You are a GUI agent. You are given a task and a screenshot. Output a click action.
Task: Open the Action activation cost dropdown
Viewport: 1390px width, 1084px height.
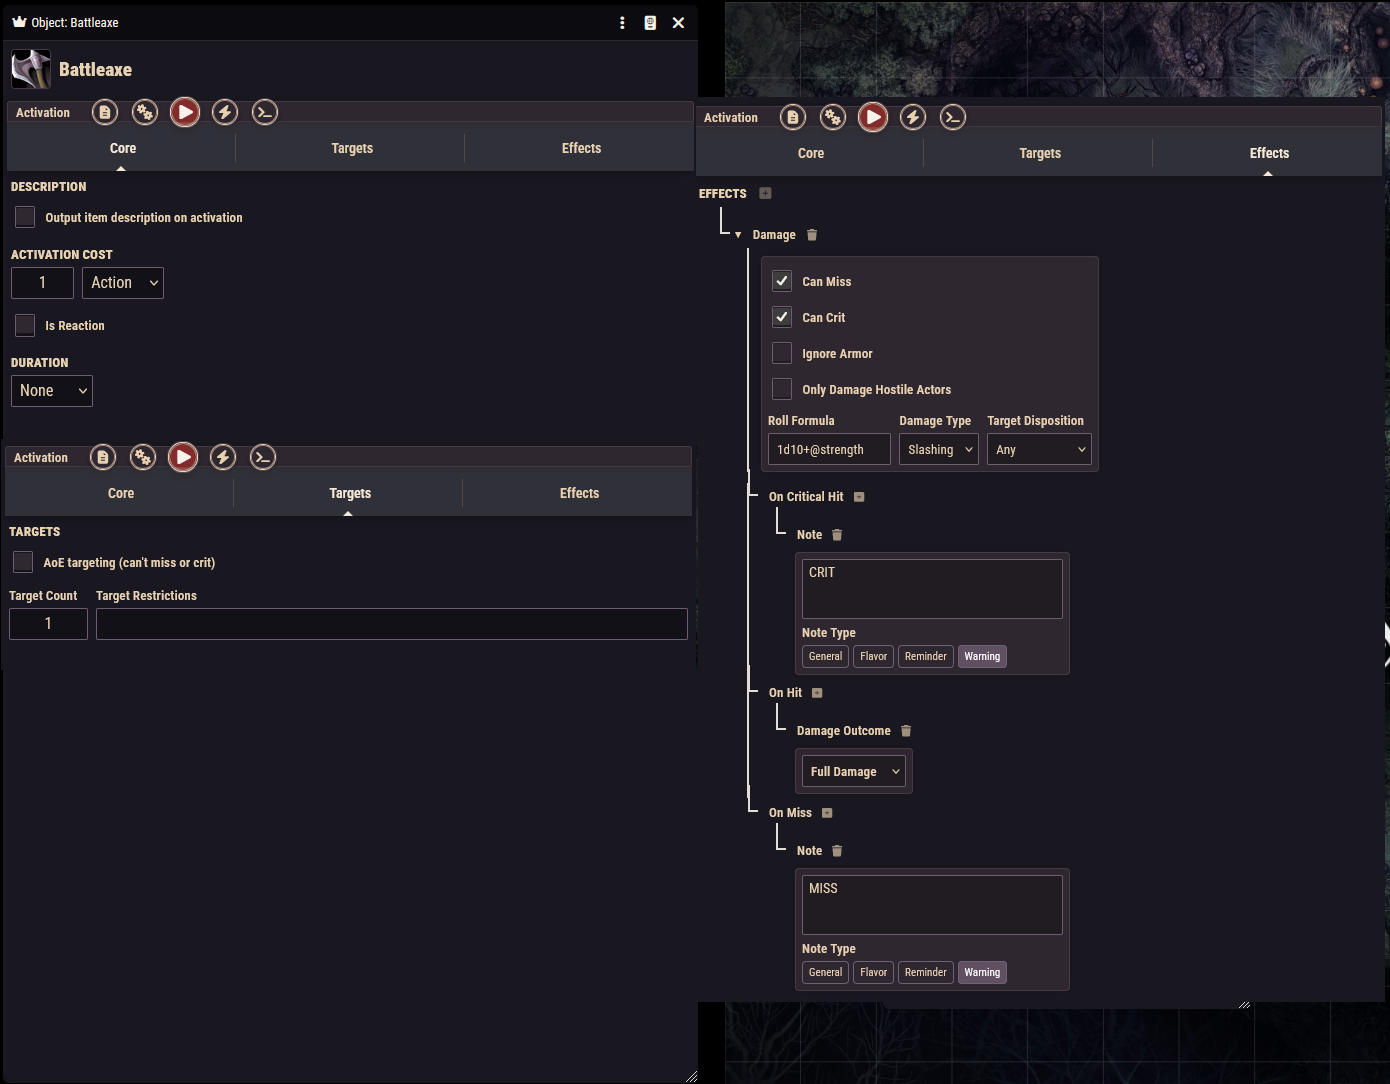pos(123,283)
